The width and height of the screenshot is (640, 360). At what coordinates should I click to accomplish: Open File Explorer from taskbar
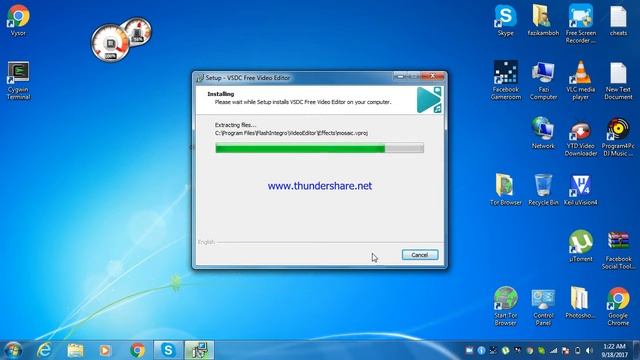click(75, 350)
